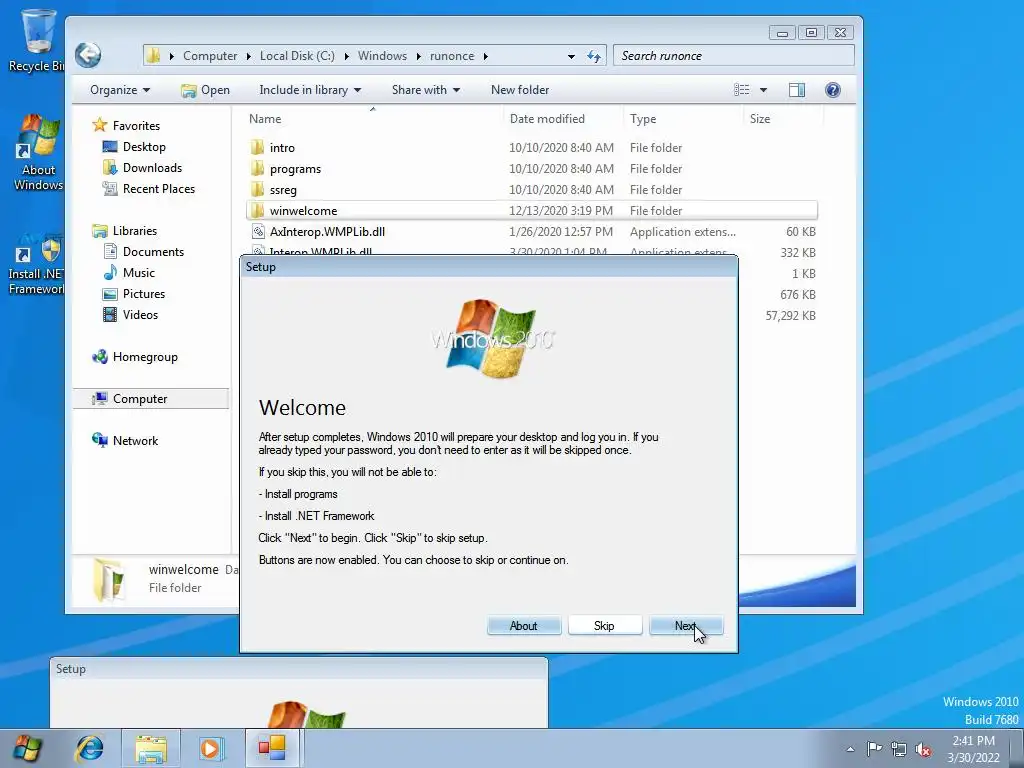Select Computer in navigation pane

coord(151,398)
